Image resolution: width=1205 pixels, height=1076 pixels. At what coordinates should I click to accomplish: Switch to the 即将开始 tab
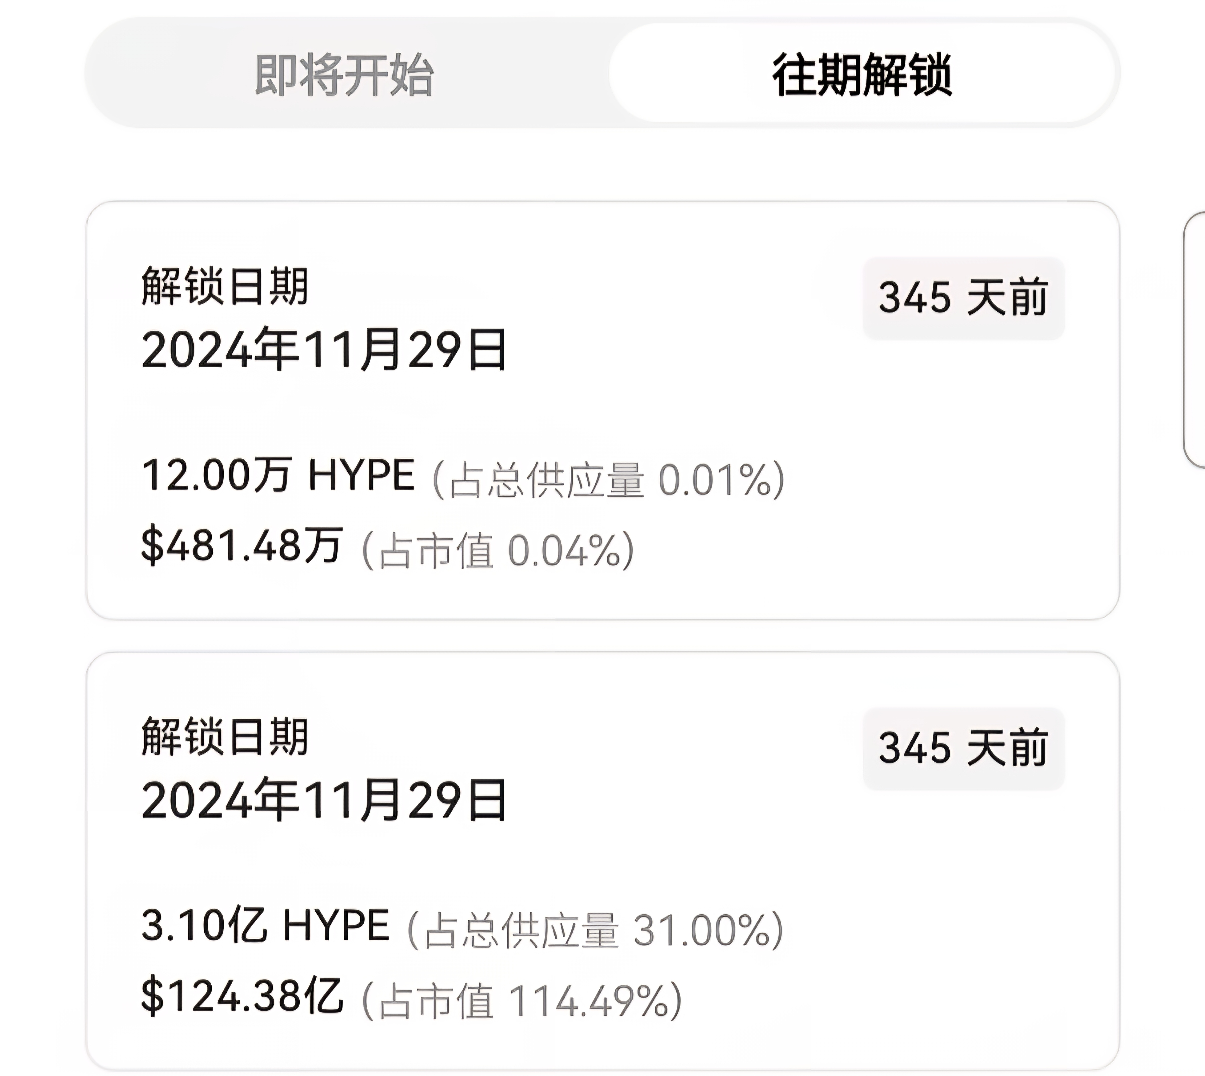[x=344, y=76]
